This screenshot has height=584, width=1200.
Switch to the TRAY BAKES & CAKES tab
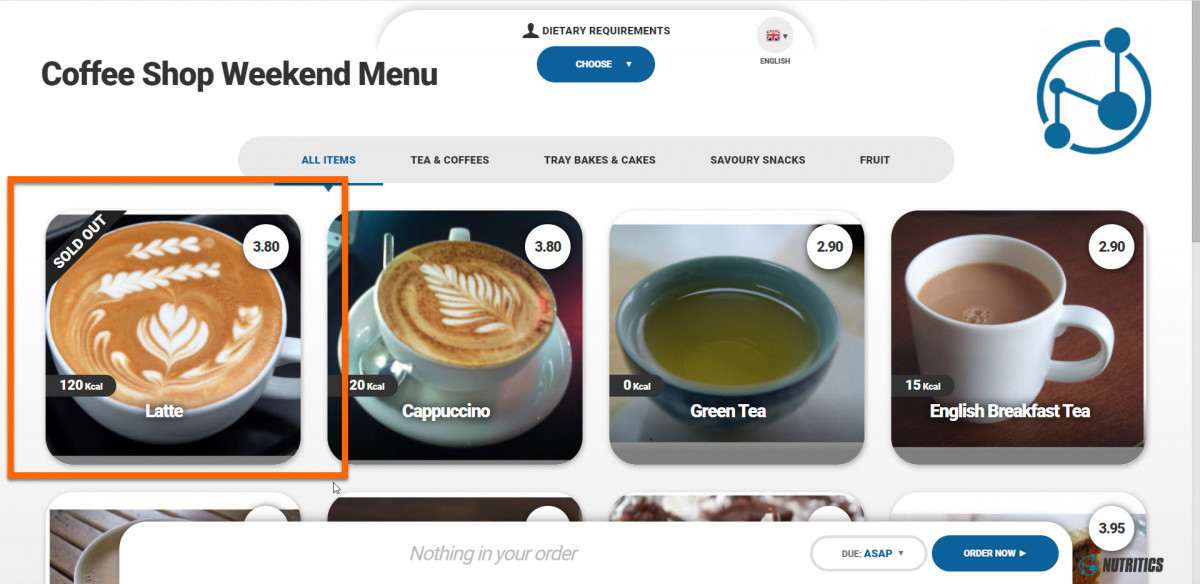tap(600, 160)
